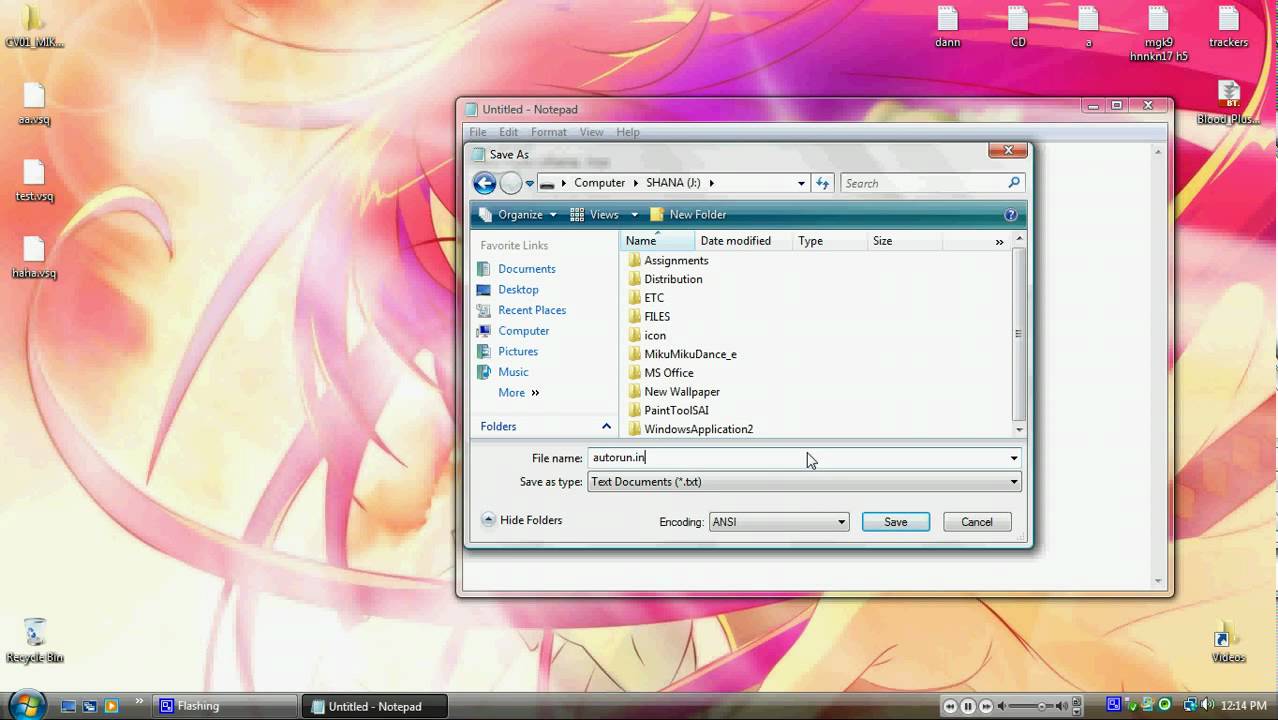
Task: Click the refresh icon next to address bar
Action: (823, 183)
